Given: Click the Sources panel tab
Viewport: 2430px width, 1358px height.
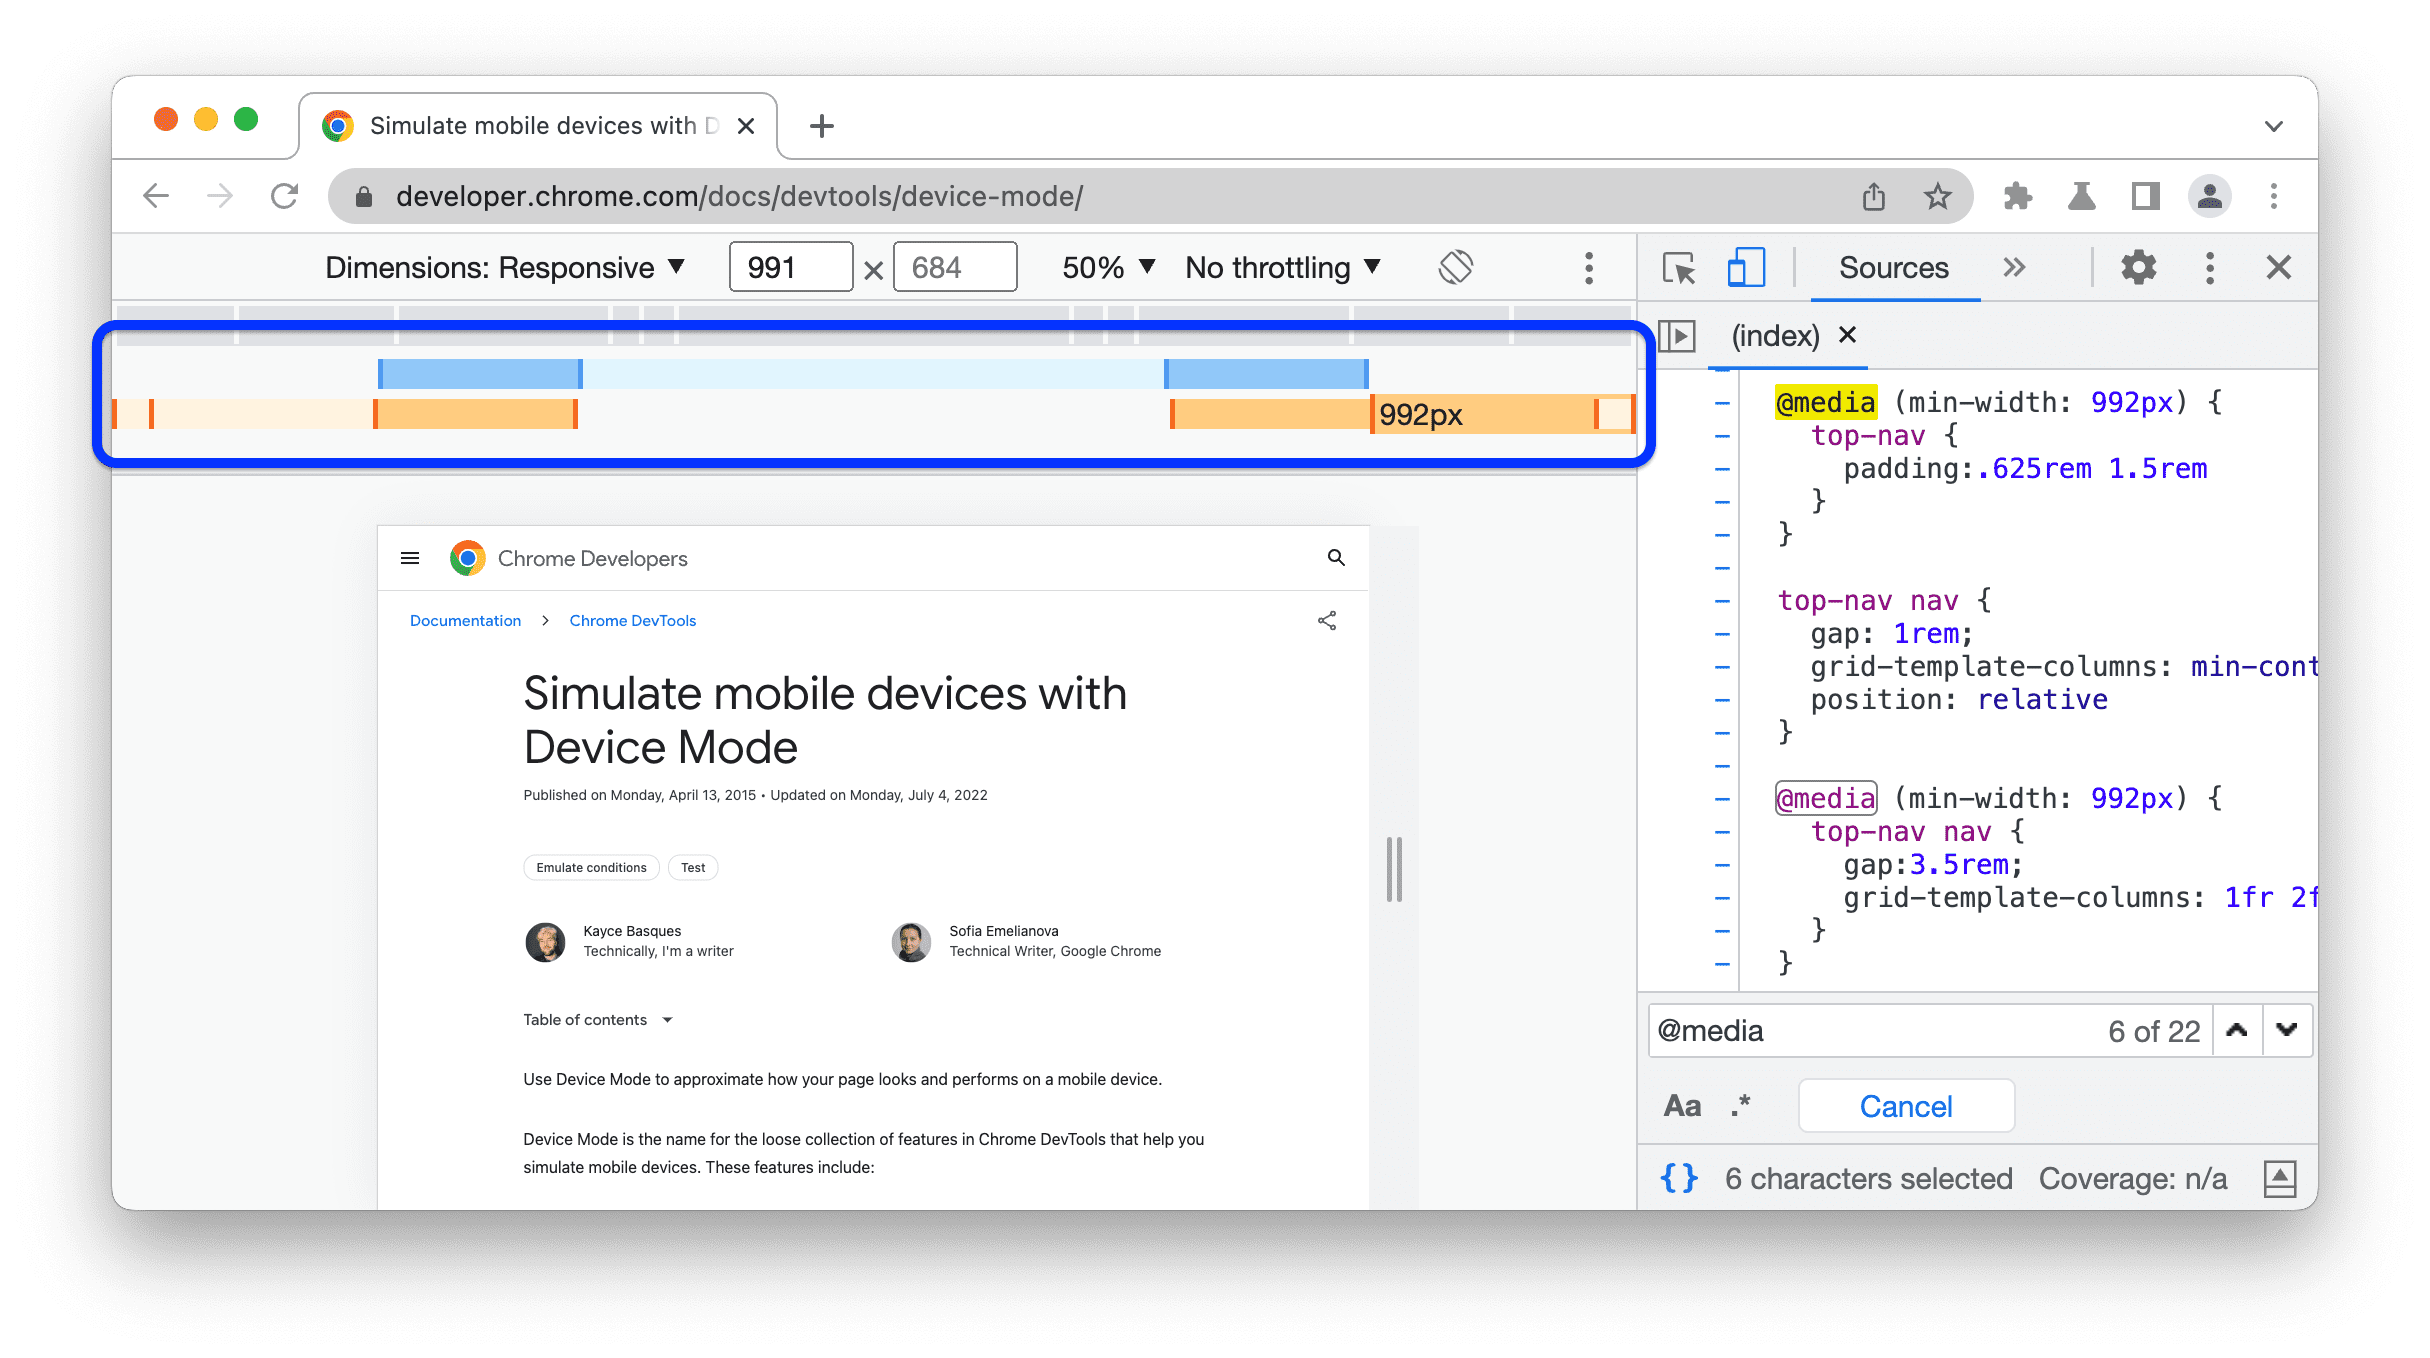Looking at the screenshot, I should coord(1893,269).
